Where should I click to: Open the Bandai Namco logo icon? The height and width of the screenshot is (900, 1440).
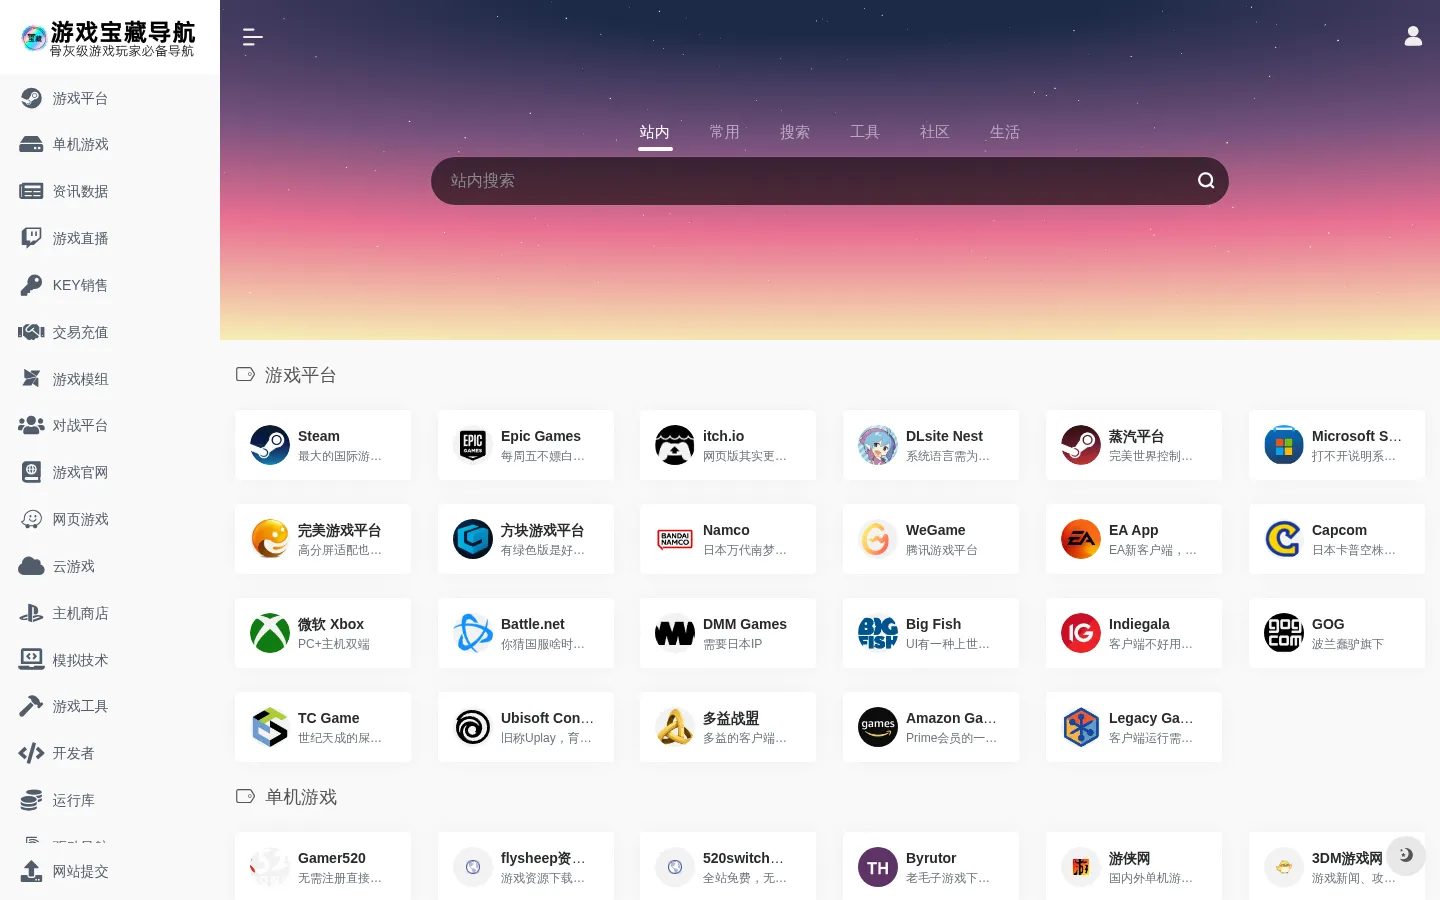tap(675, 539)
